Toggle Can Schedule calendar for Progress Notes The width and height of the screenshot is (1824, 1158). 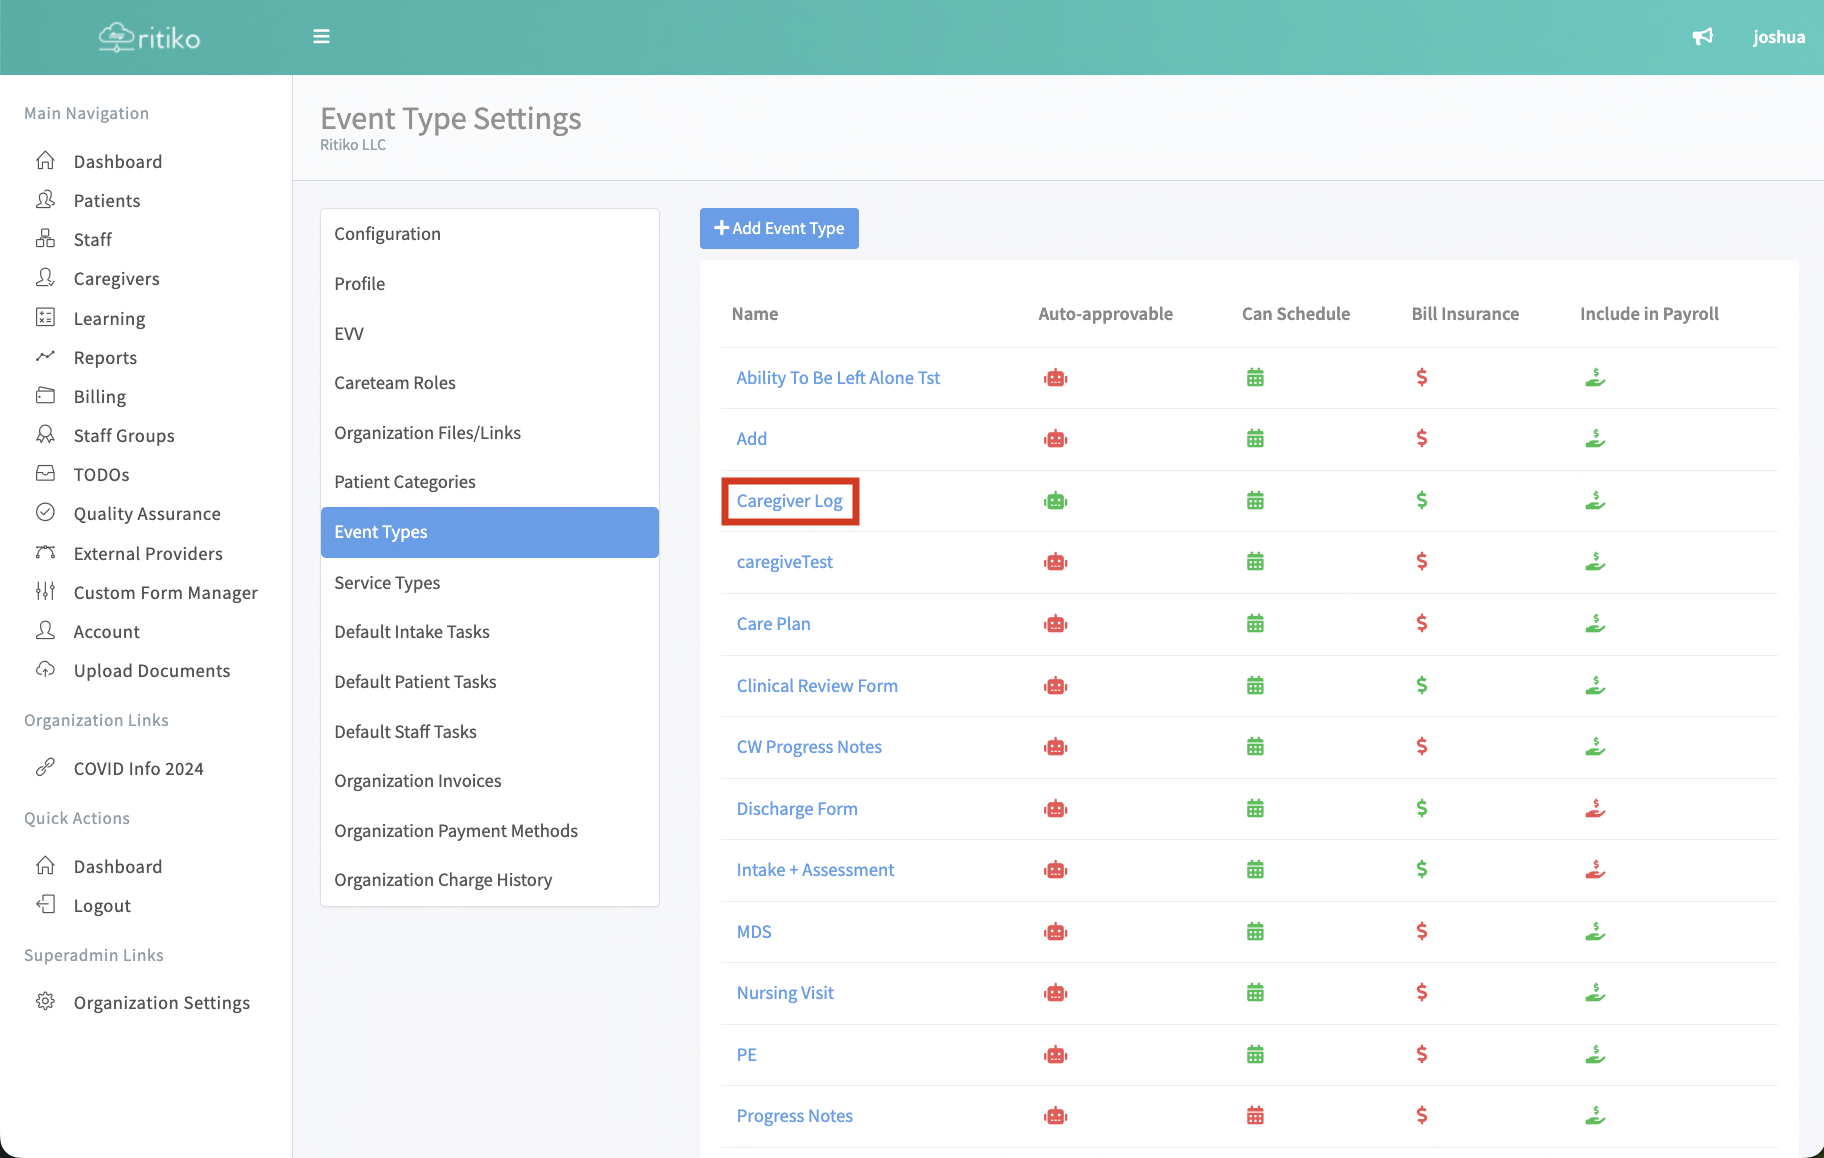(1255, 1116)
